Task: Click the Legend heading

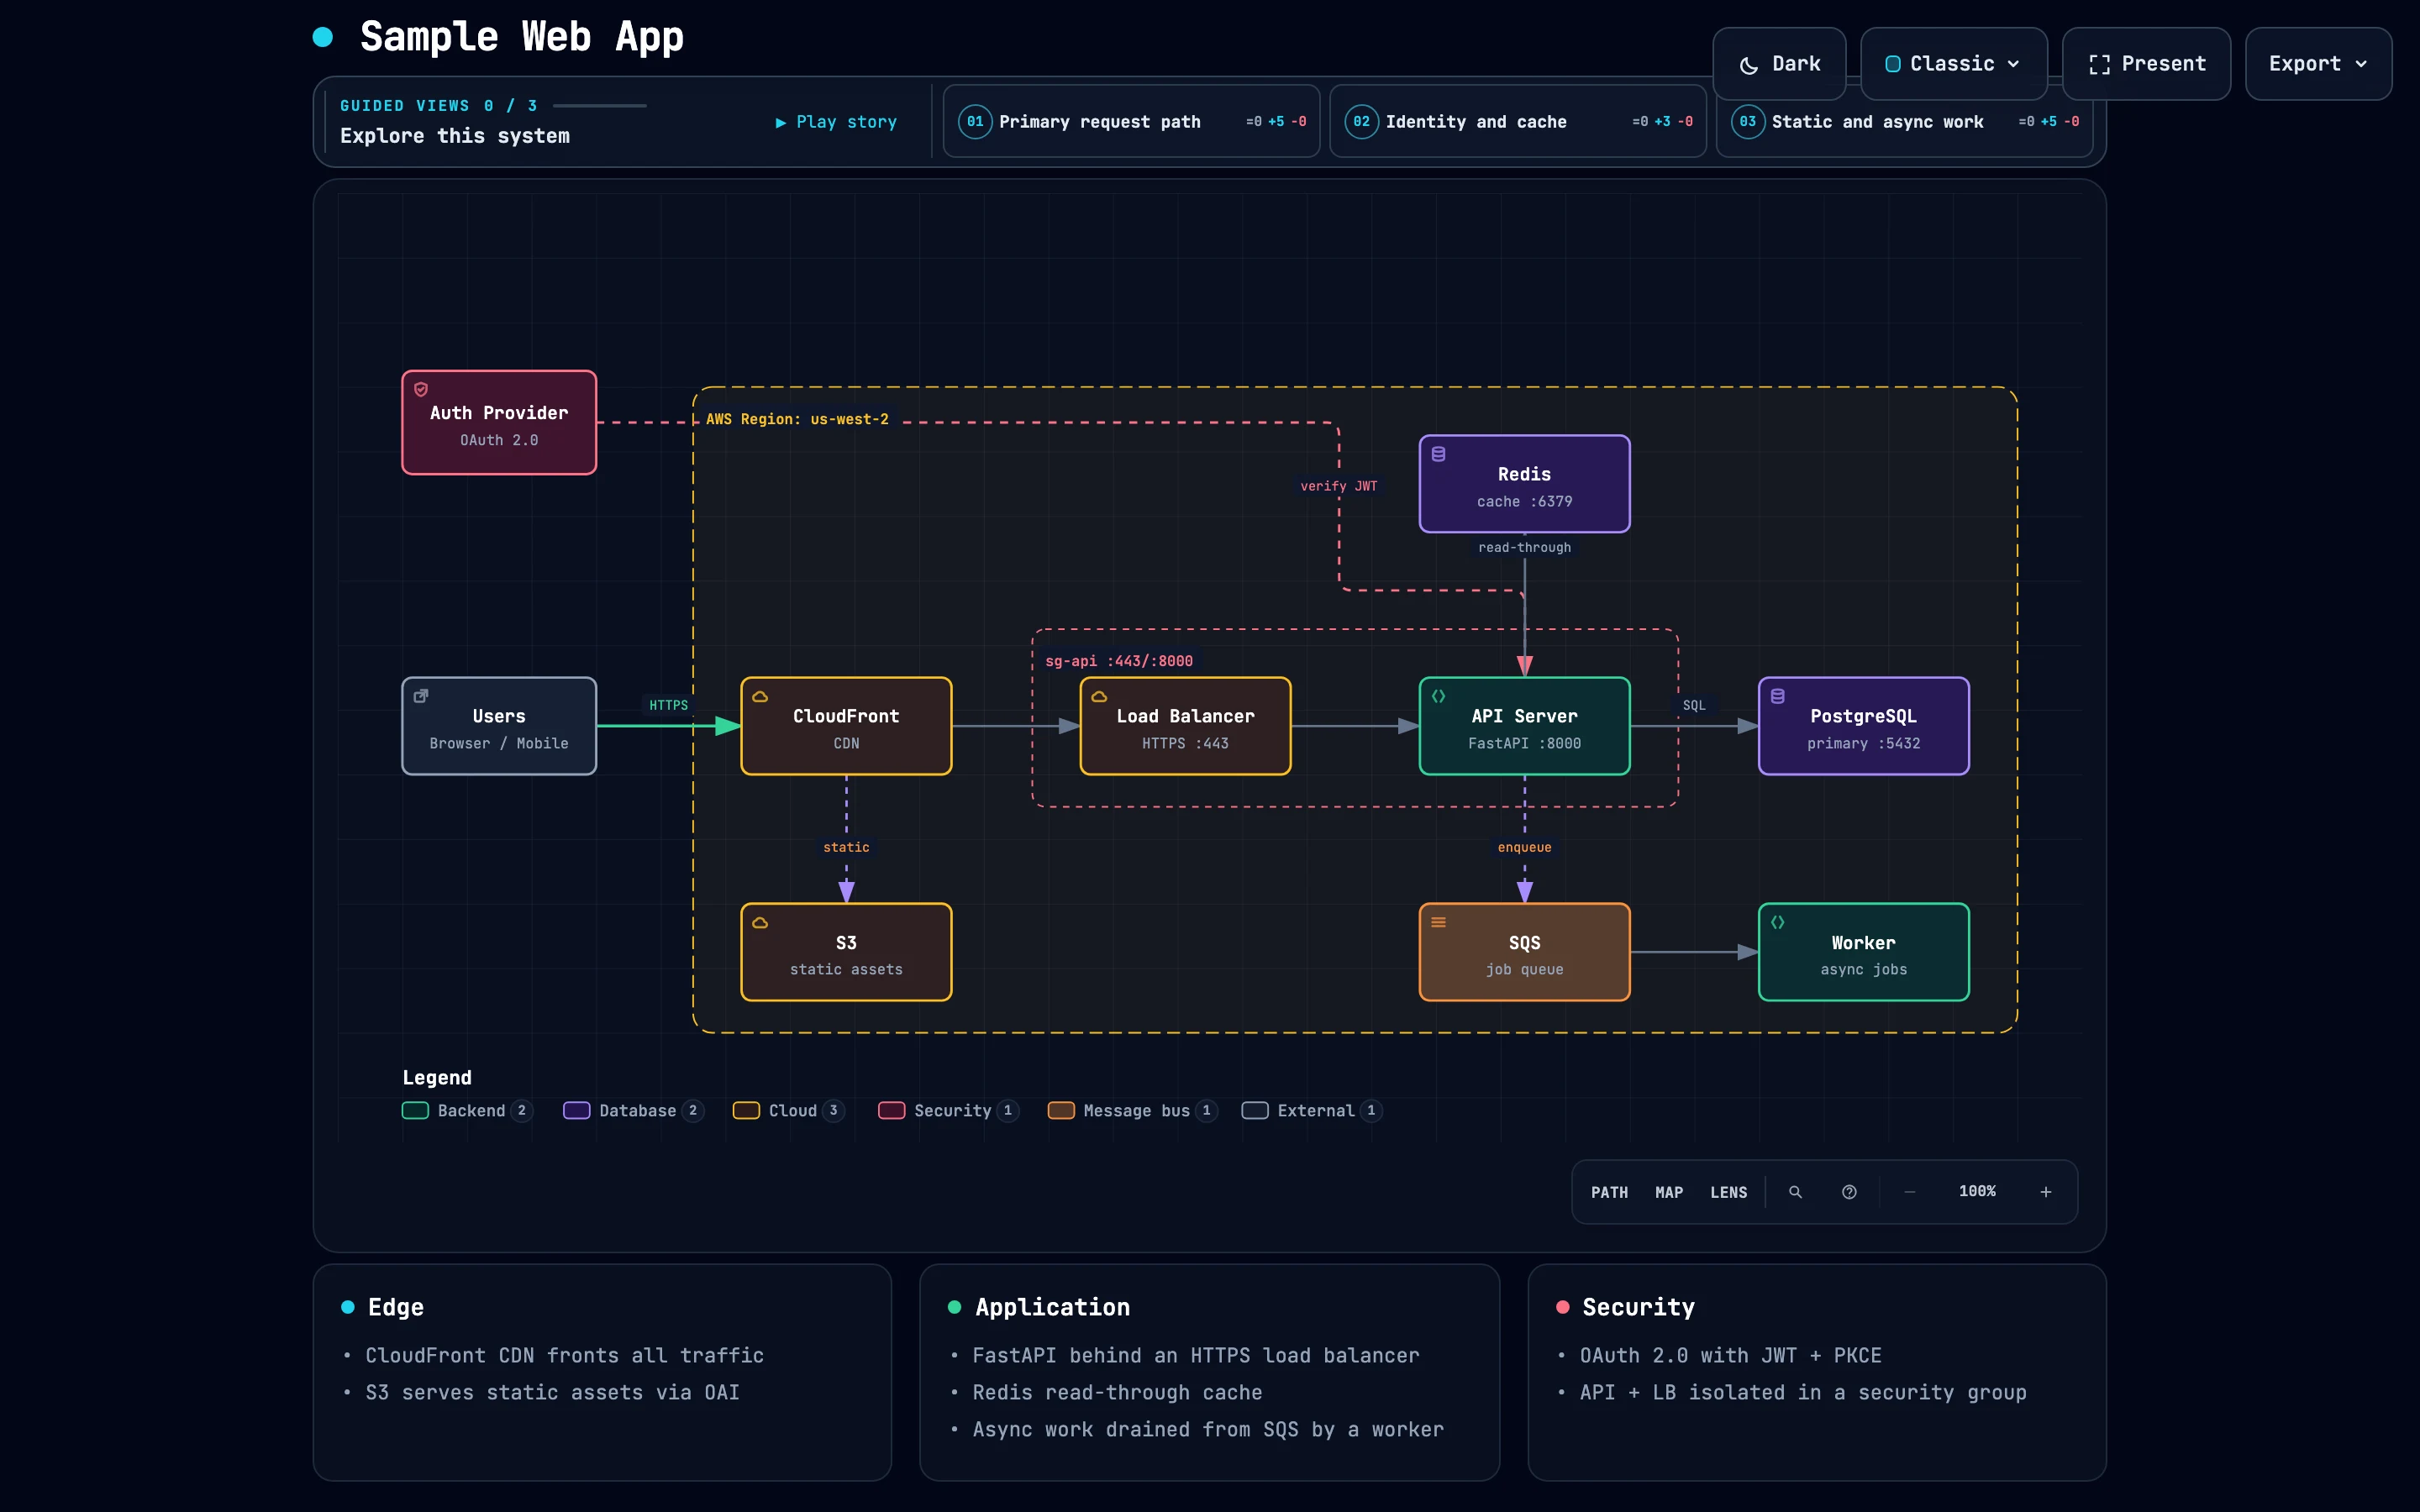Action: coord(437,1078)
